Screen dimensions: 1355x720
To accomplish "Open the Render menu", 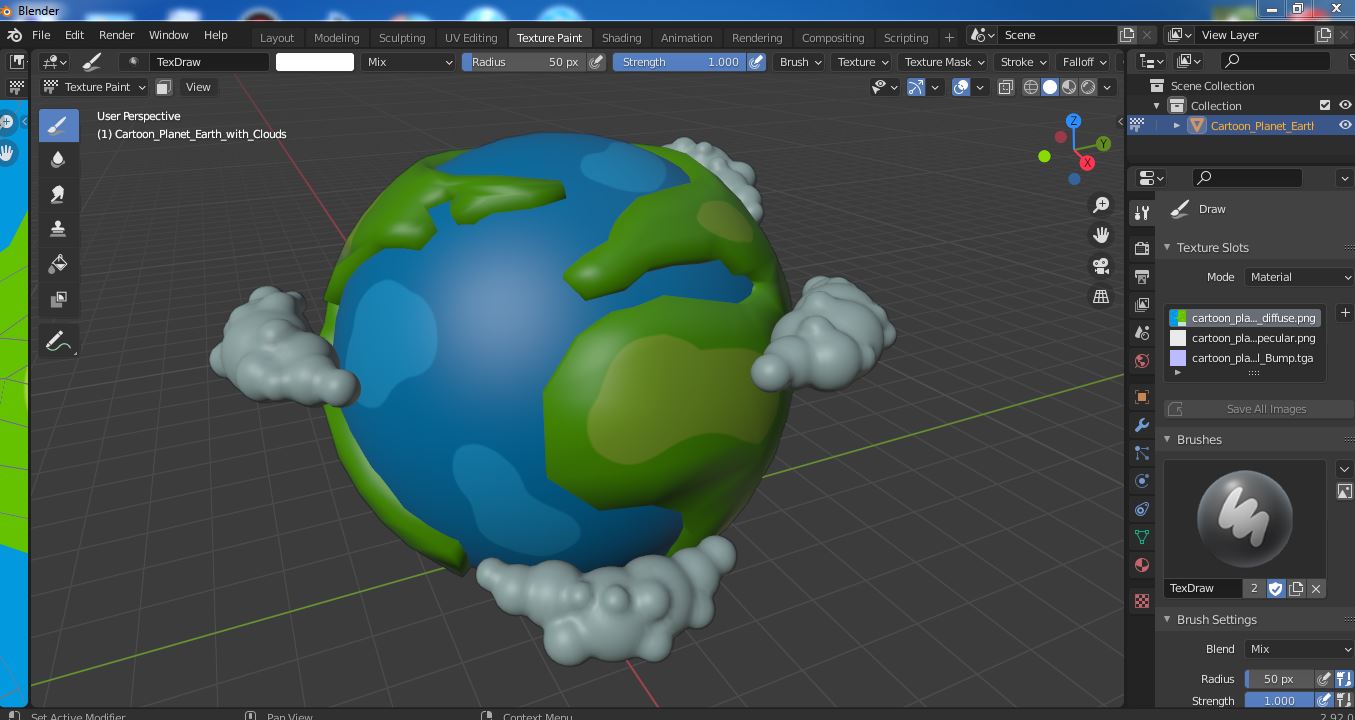I will pos(116,35).
